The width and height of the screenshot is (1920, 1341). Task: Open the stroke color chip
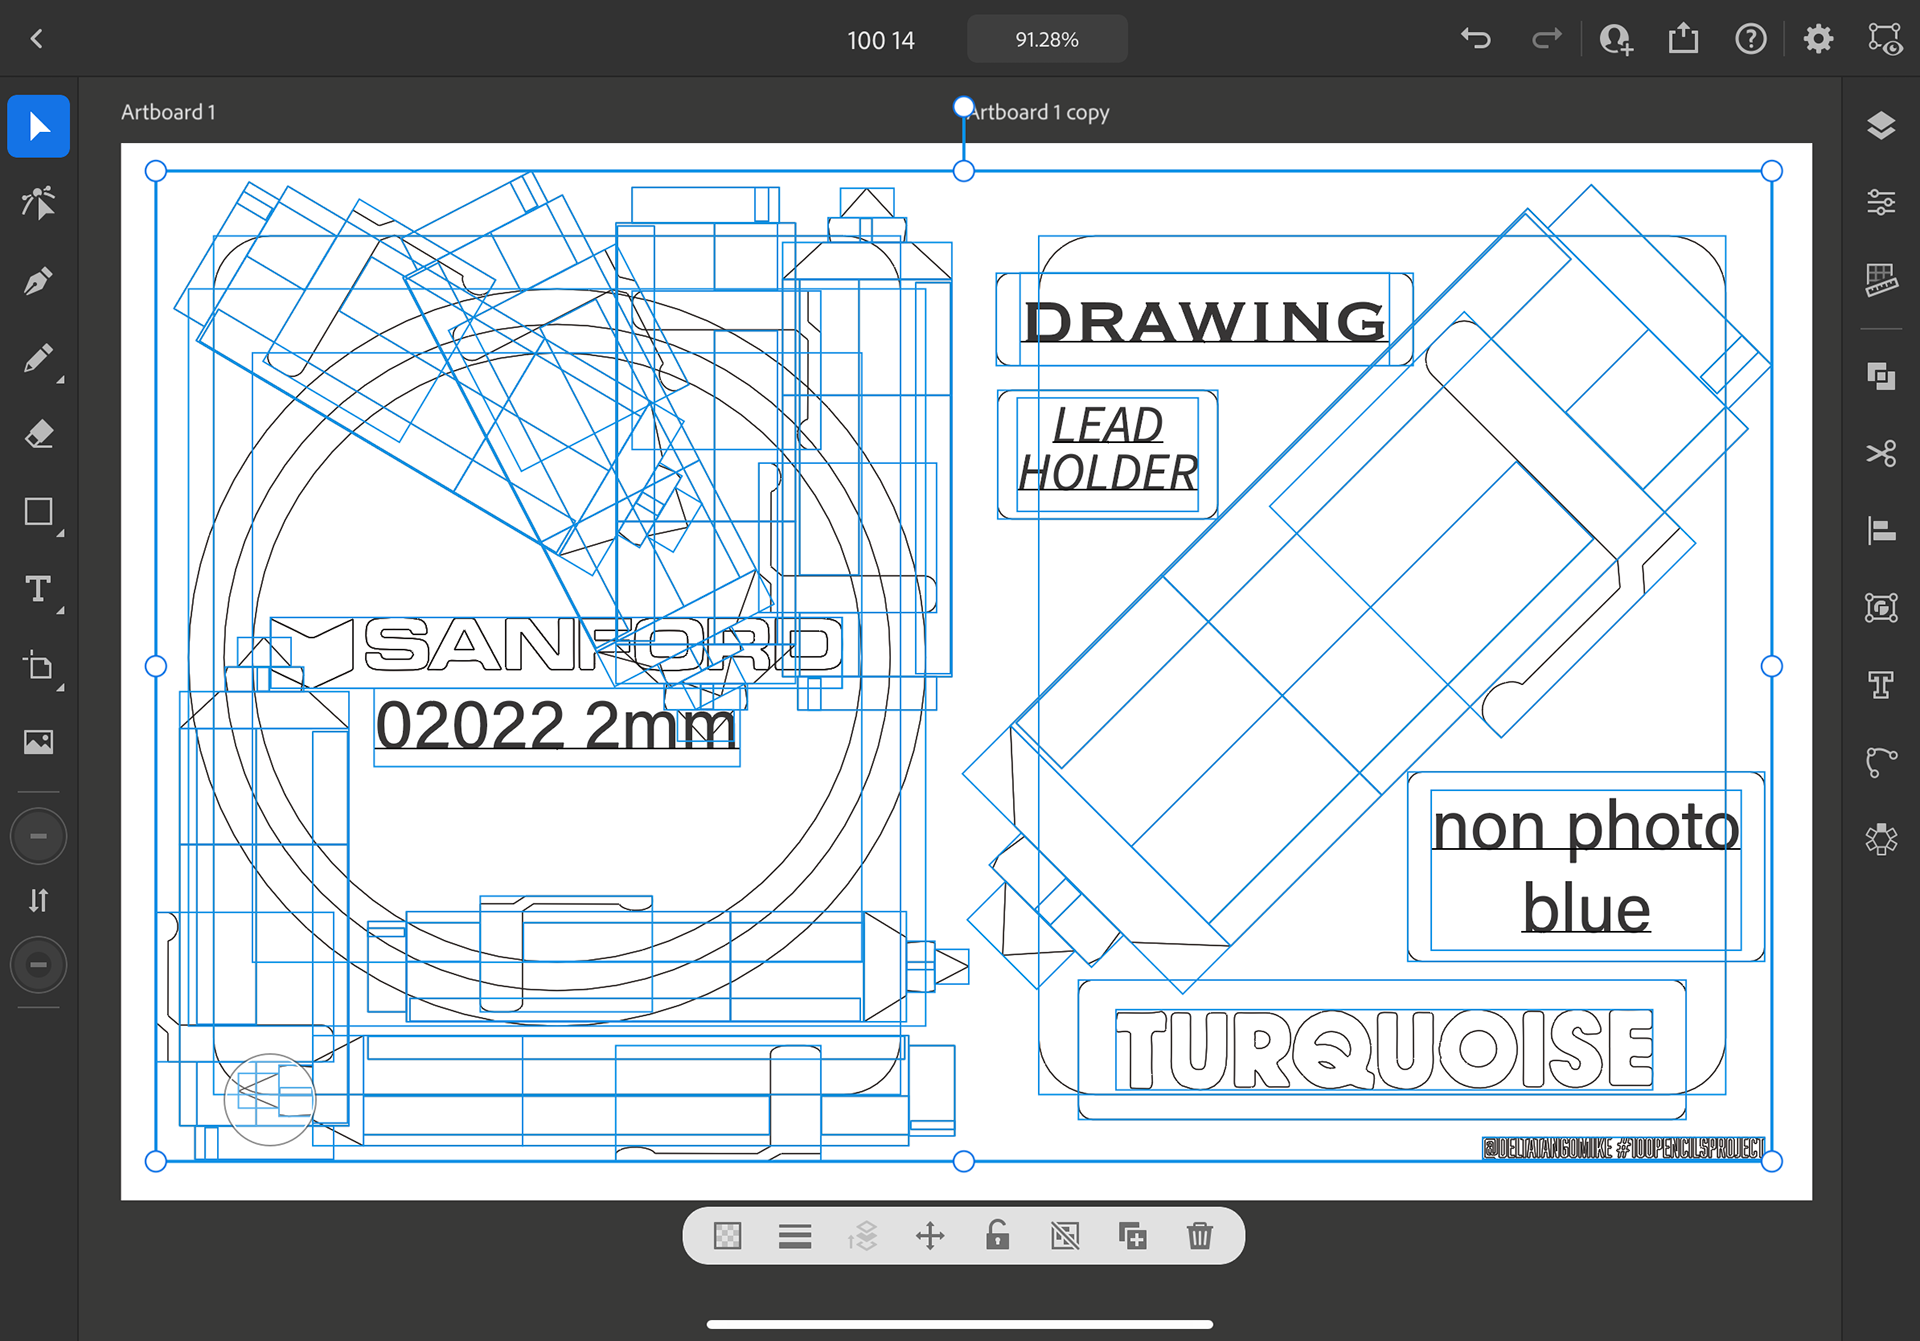pyautogui.click(x=38, y=965)
